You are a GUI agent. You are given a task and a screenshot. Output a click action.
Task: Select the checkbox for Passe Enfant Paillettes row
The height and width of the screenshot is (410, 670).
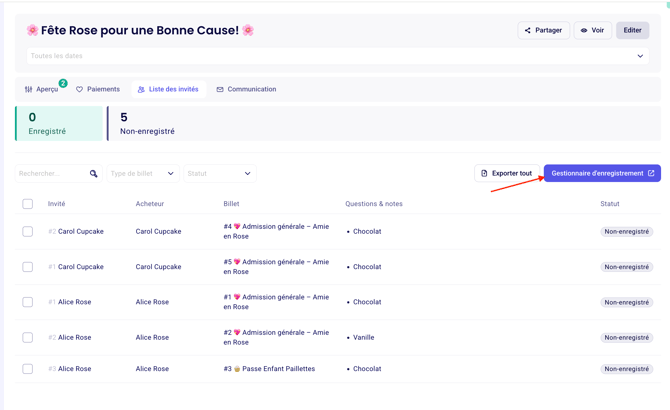click(x=28, y=369)
